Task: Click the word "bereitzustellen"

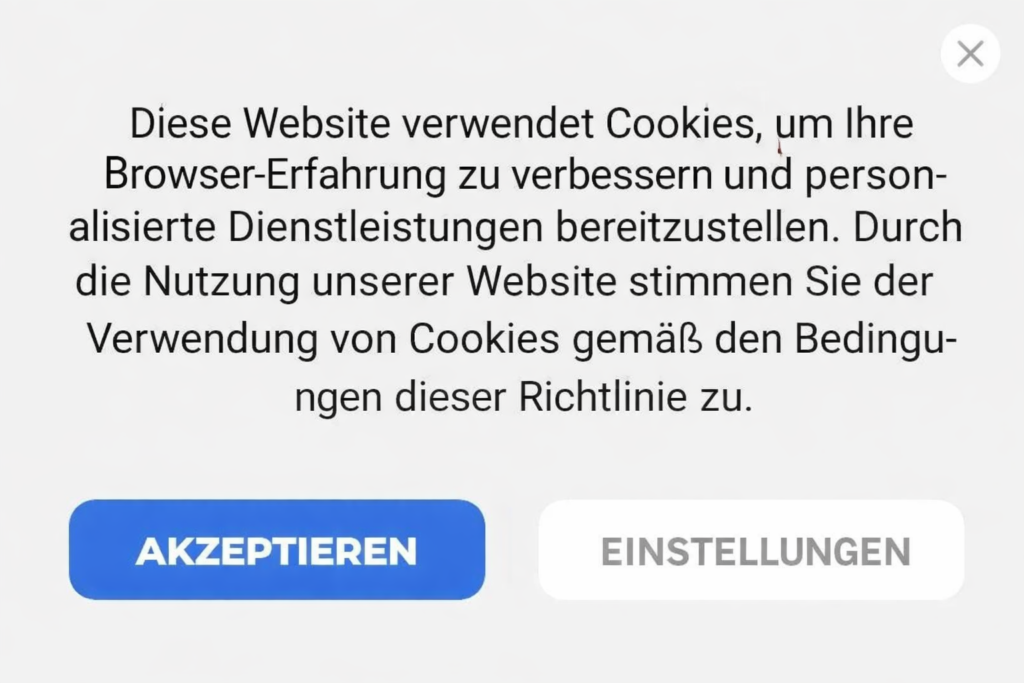Action: [x=698, y=228]
